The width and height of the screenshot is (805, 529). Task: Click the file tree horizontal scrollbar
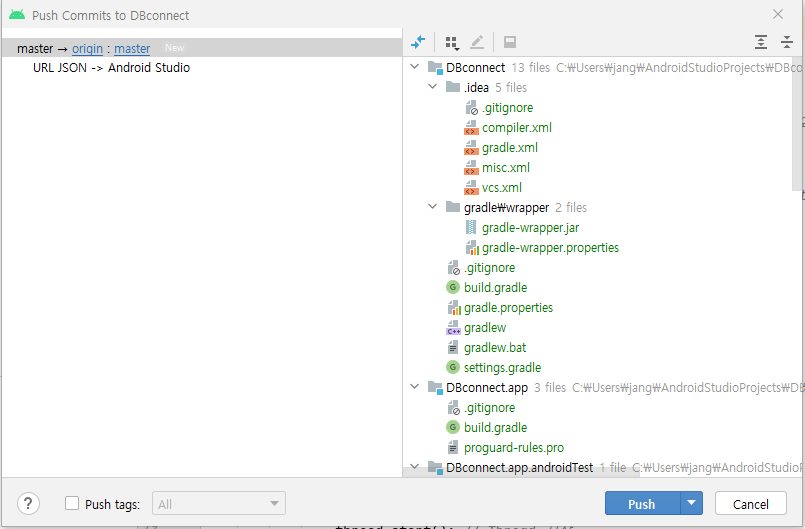click(521, 474)
